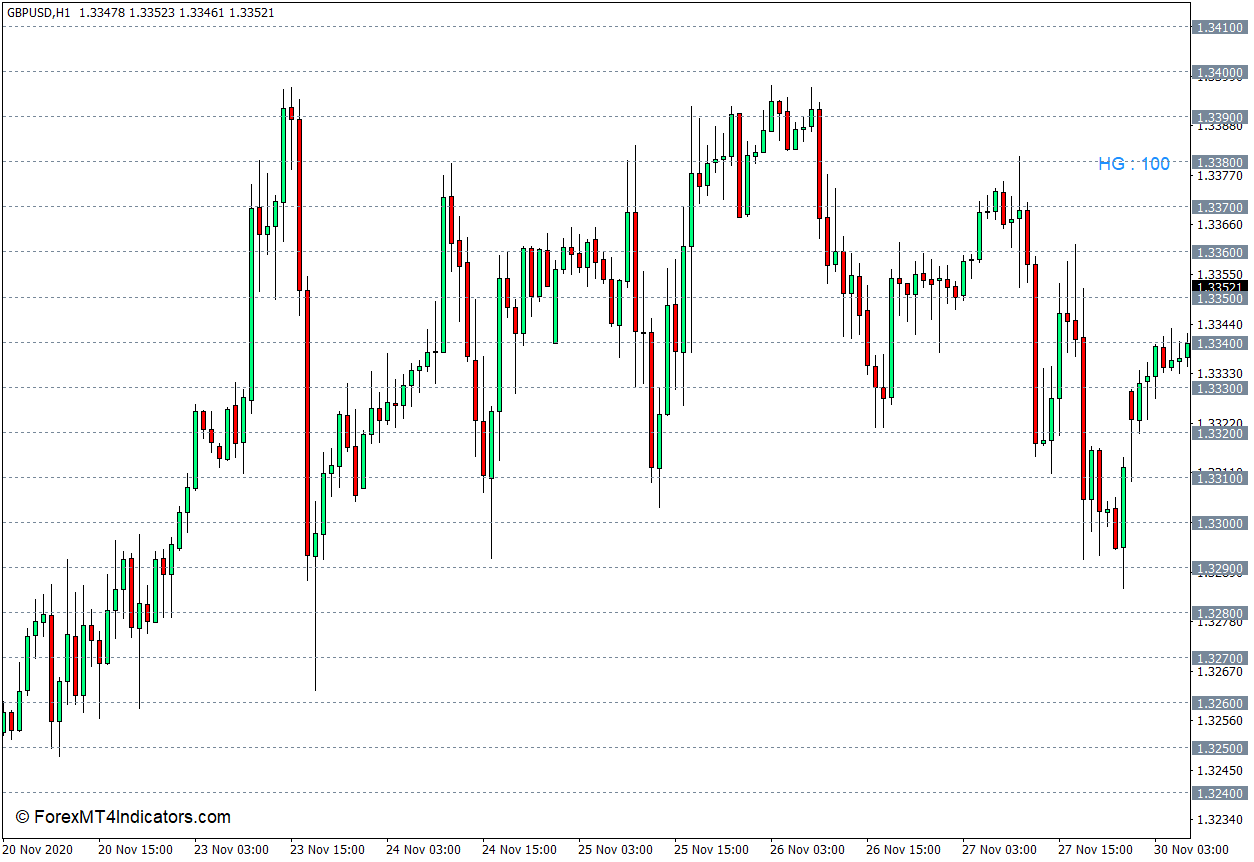
Task: Click the 1.33800 grey price label
Action: (1220, 162)
